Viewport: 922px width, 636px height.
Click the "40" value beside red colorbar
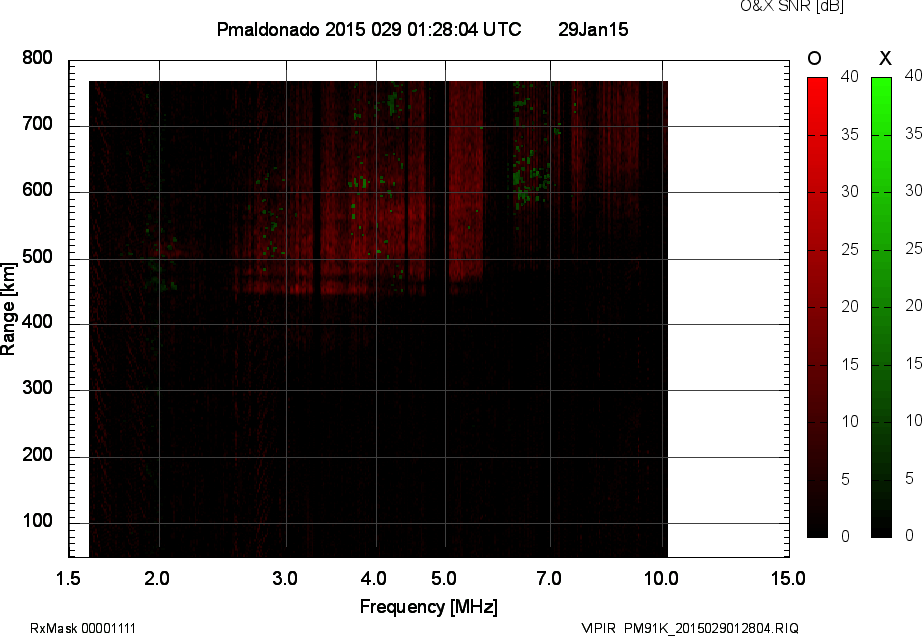850,76
